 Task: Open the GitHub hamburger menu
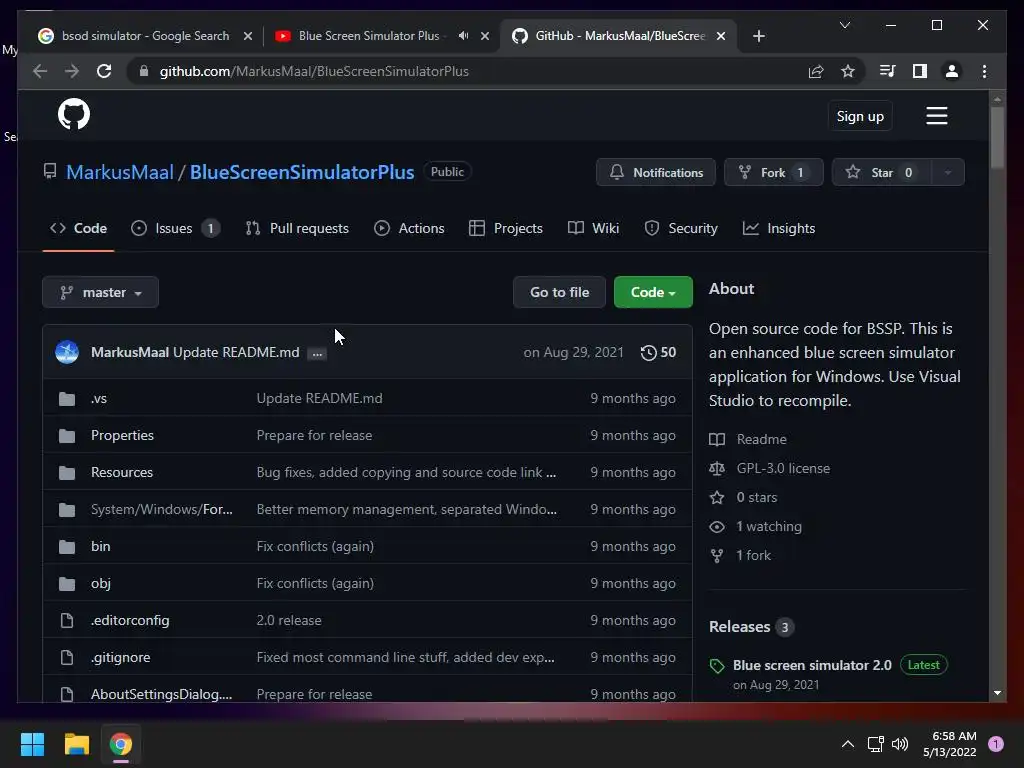tap(936, 116)
